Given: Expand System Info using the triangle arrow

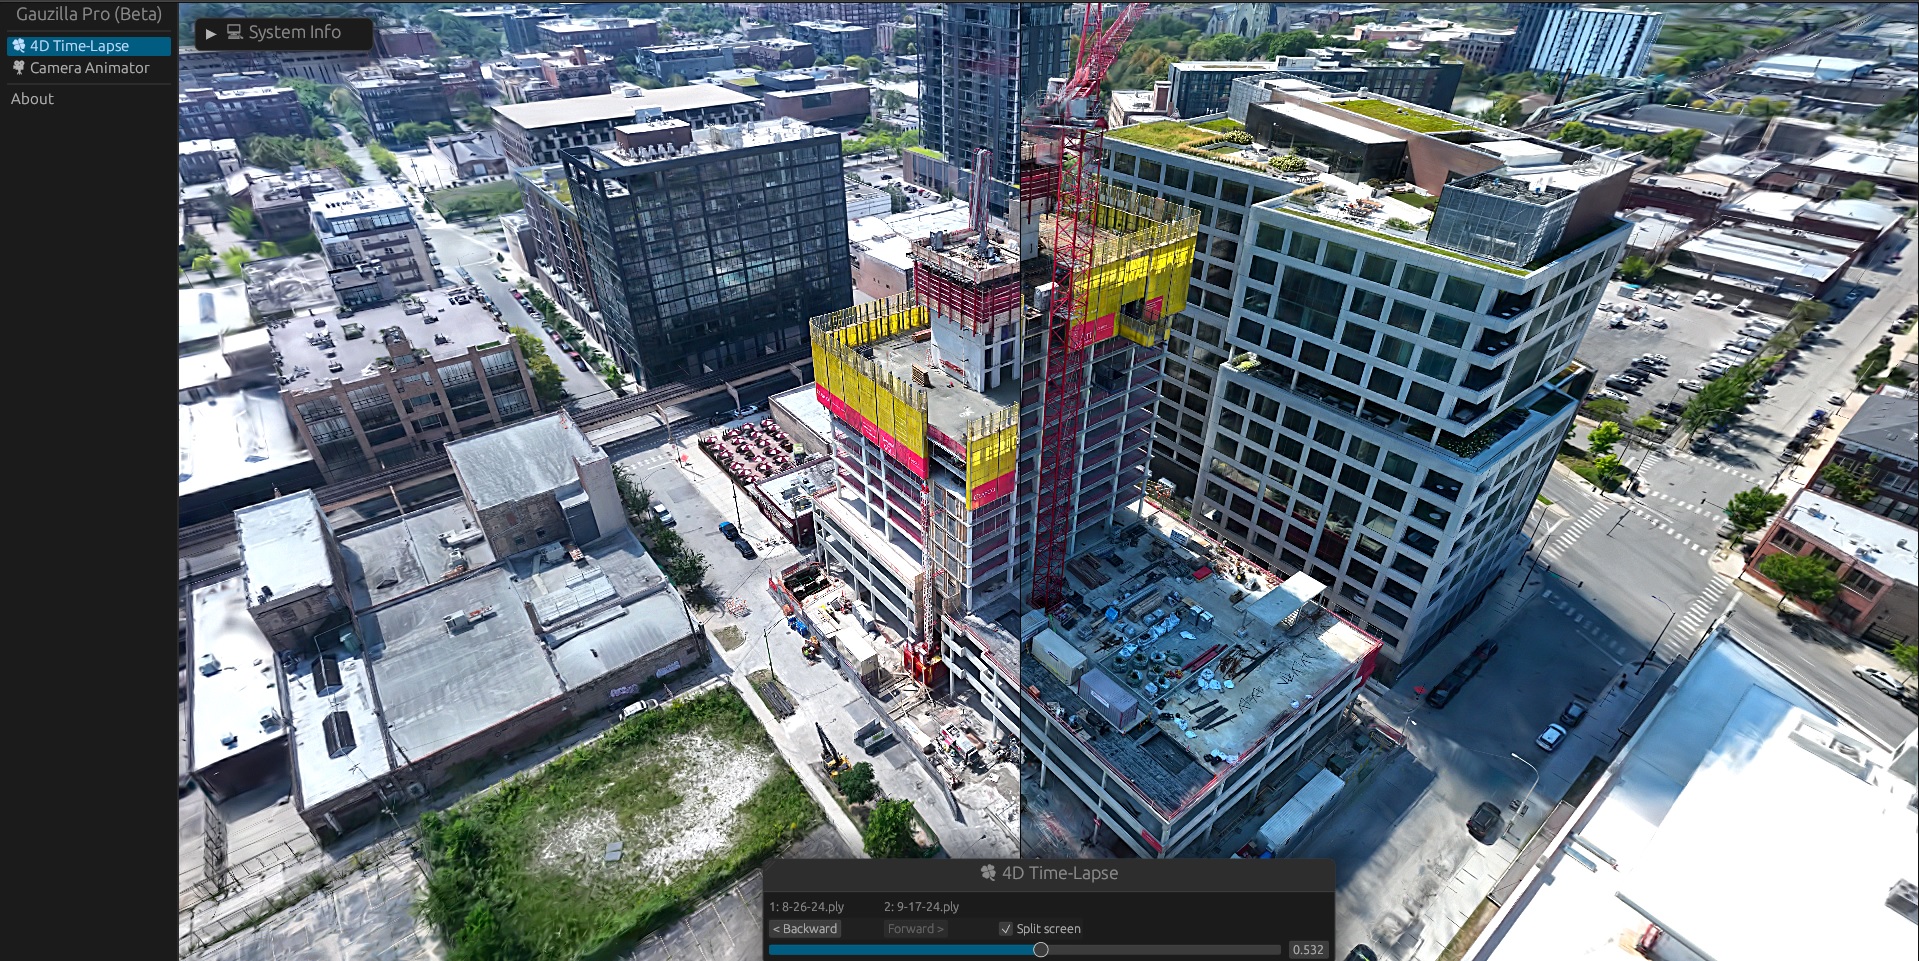Looking at the screenshot, I should coord(211,33).
